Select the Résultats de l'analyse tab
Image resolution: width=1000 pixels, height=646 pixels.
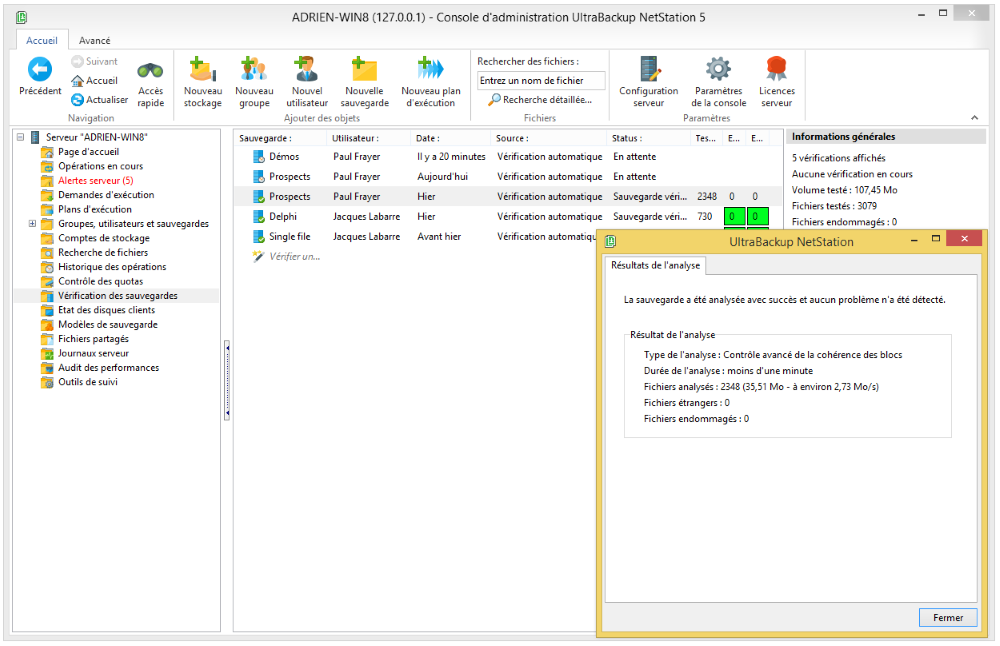[x=655, y=265]
